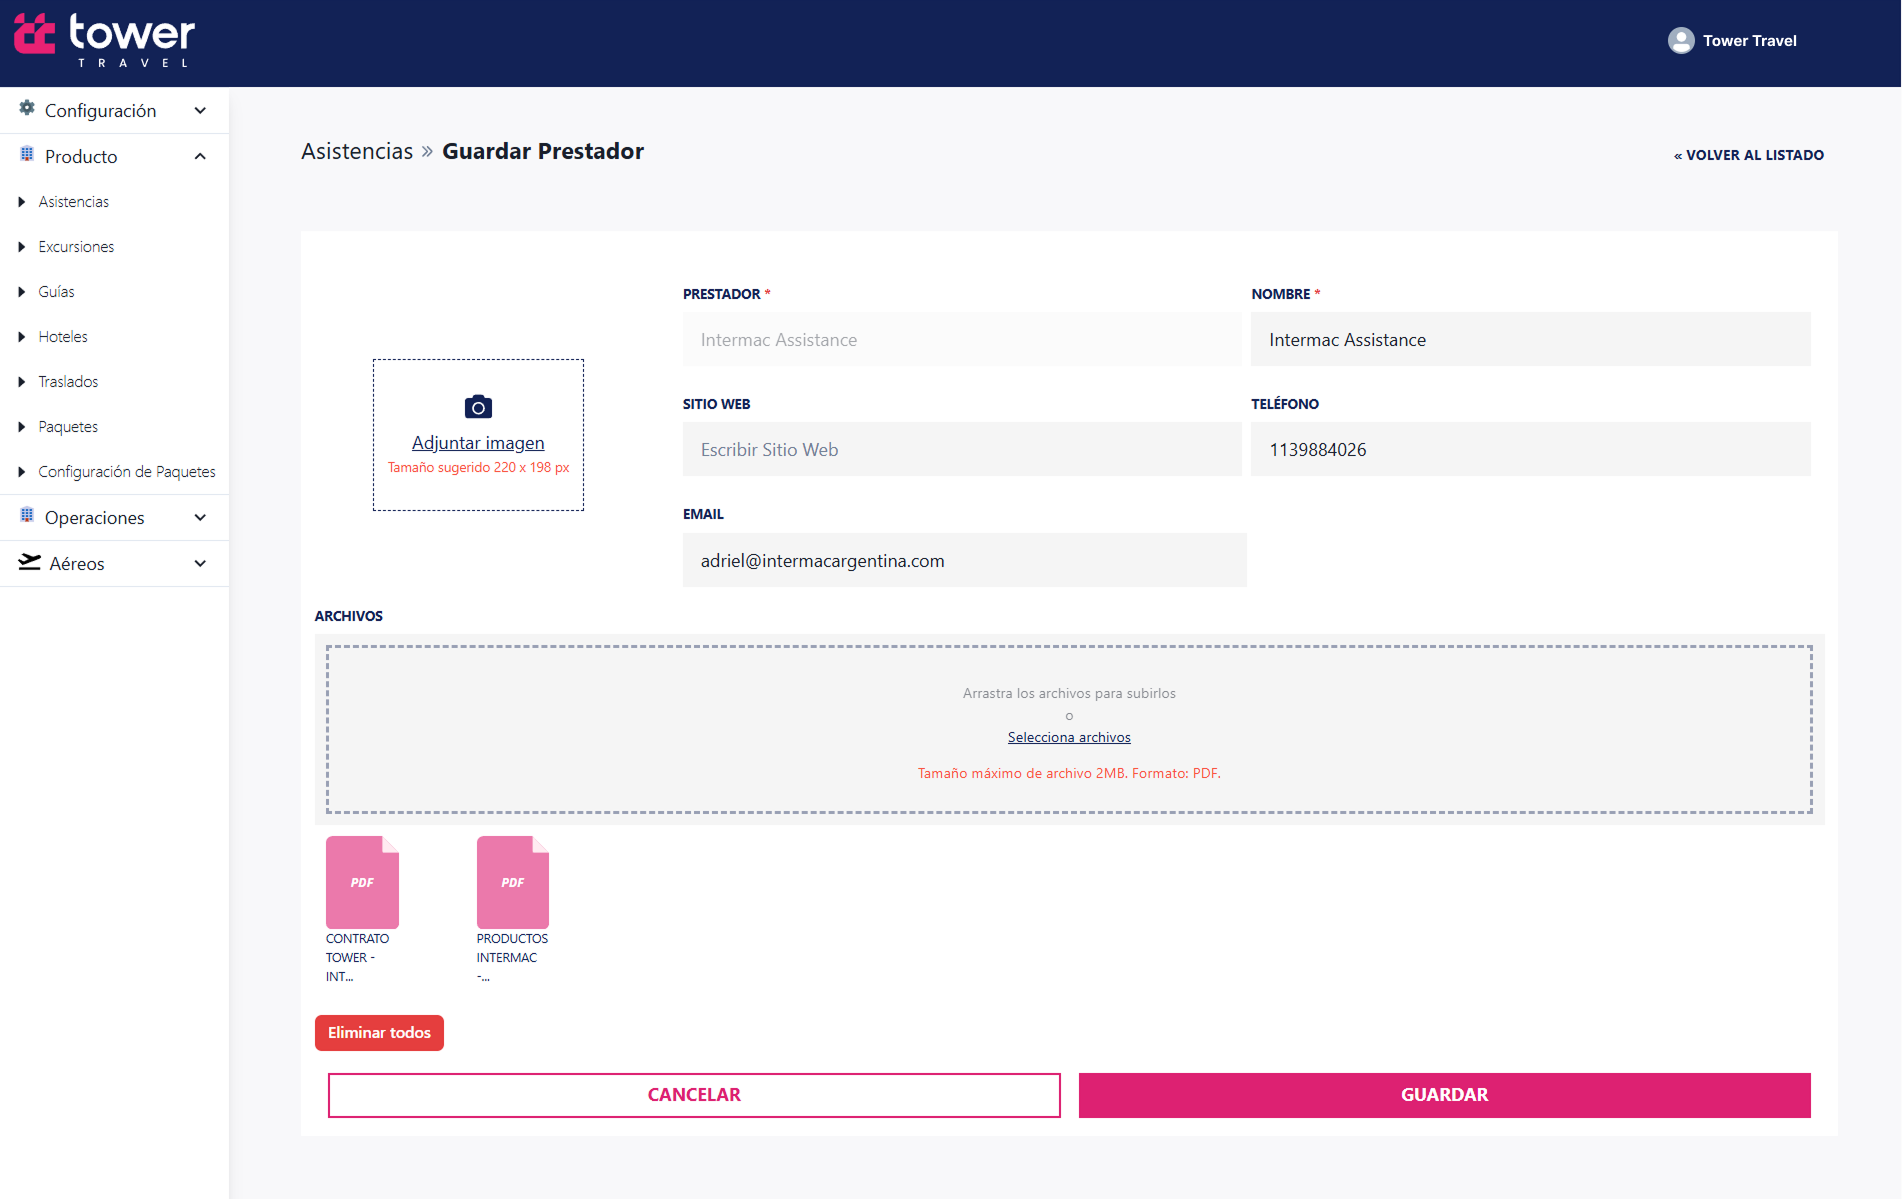This screenshot has width=1902, height=1199.
Task: Open the CONTRATO TOWER PDF file icon
Action: click(362, 882)
